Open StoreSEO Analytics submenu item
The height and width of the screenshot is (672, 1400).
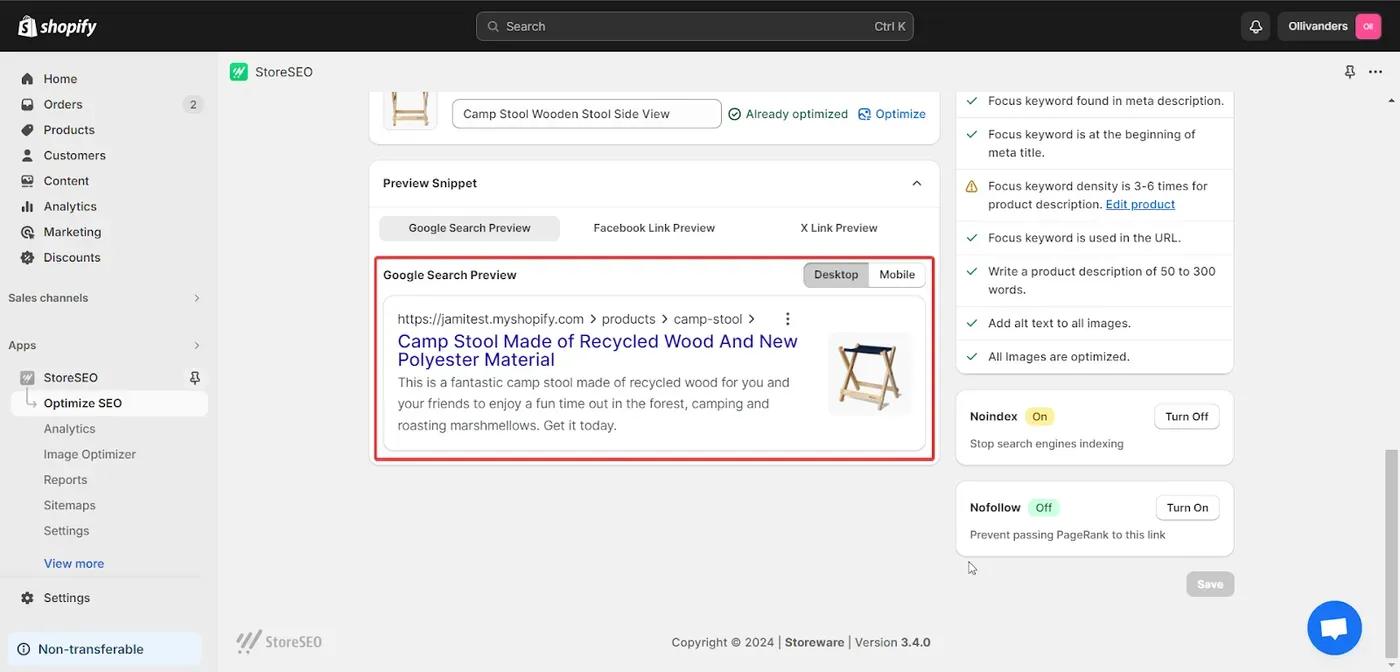(x=69, y=429)
